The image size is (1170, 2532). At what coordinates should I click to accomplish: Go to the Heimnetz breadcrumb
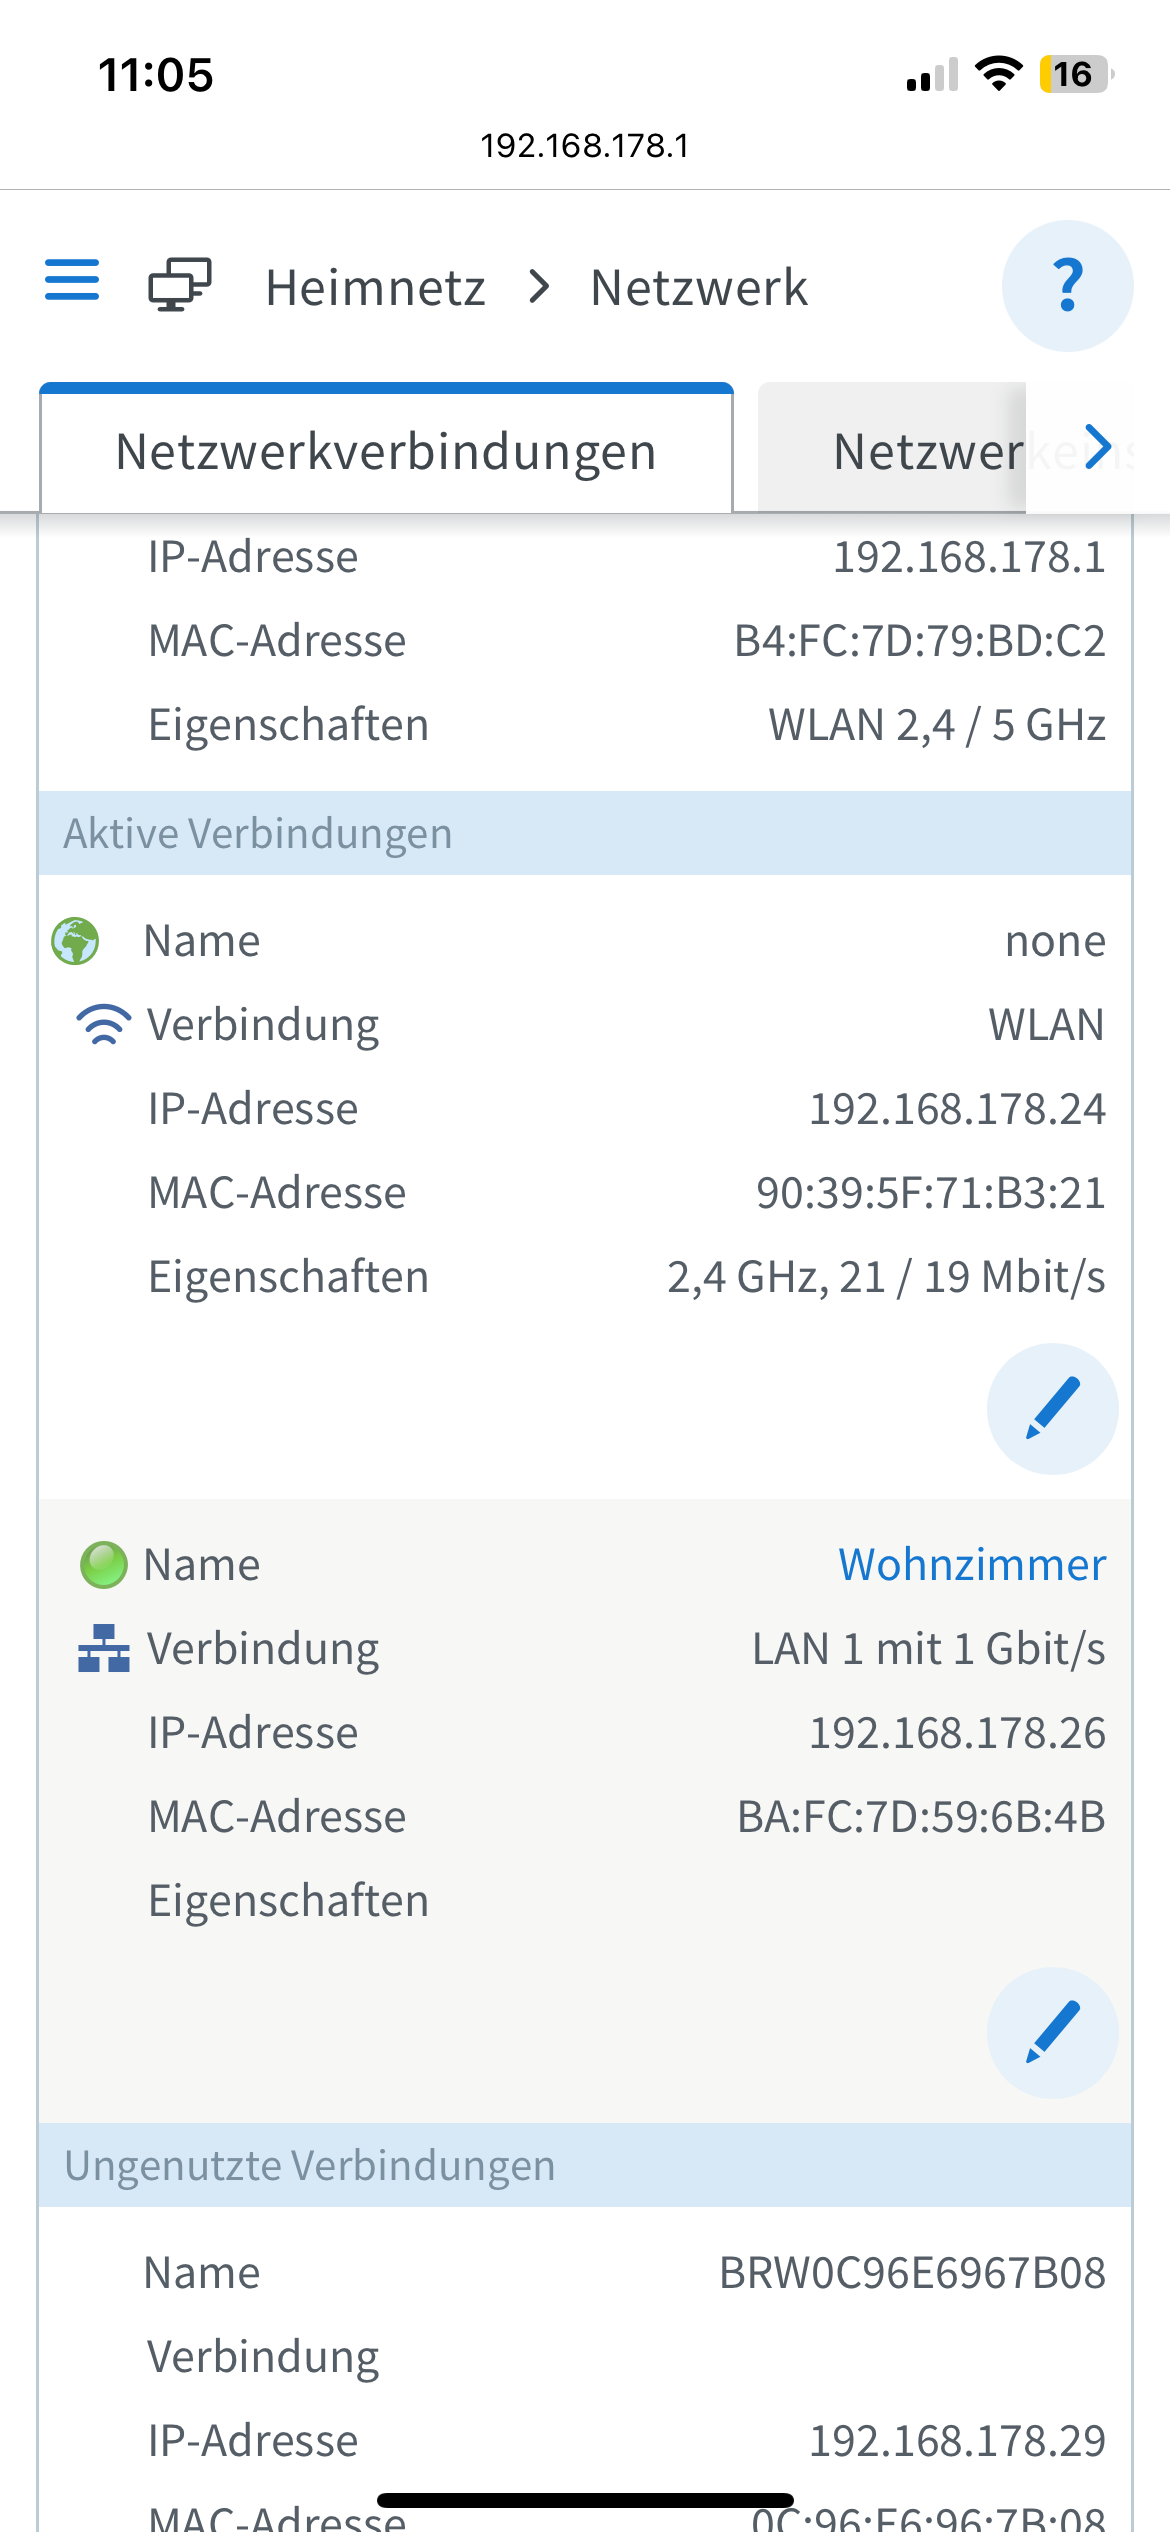coord(375,288)
